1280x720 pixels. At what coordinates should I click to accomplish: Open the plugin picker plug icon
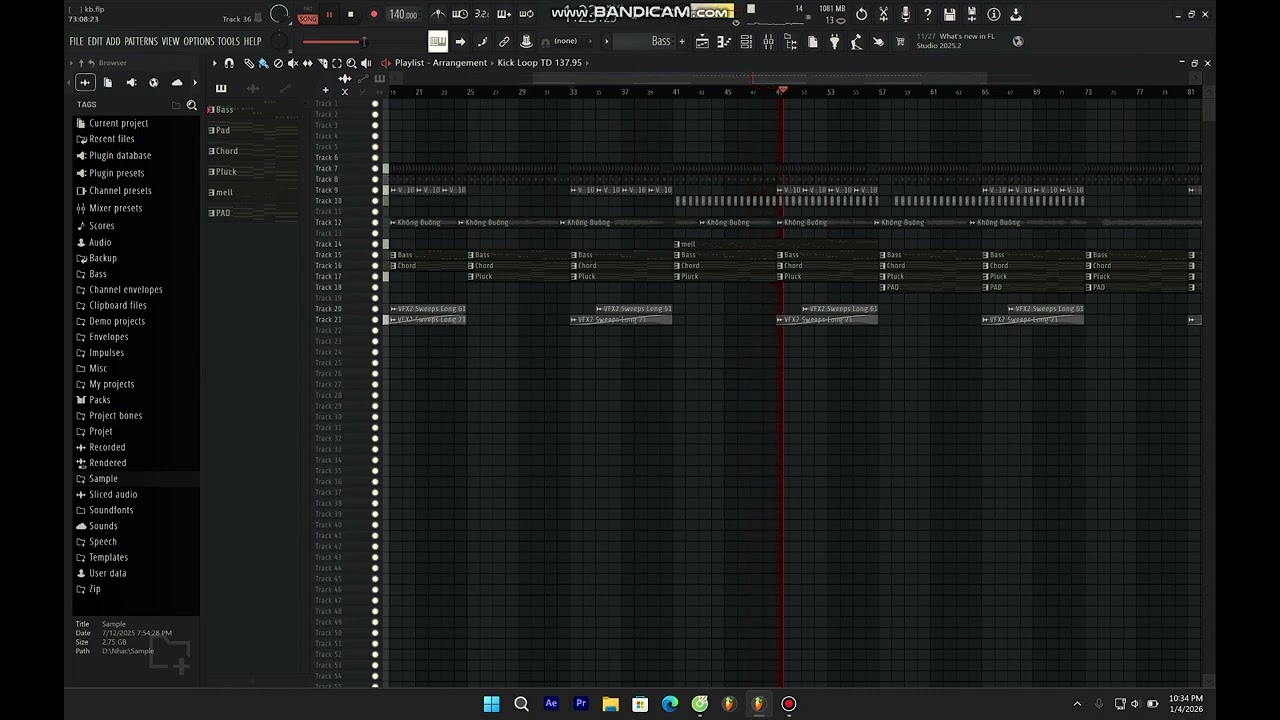(x=834, y=41)
